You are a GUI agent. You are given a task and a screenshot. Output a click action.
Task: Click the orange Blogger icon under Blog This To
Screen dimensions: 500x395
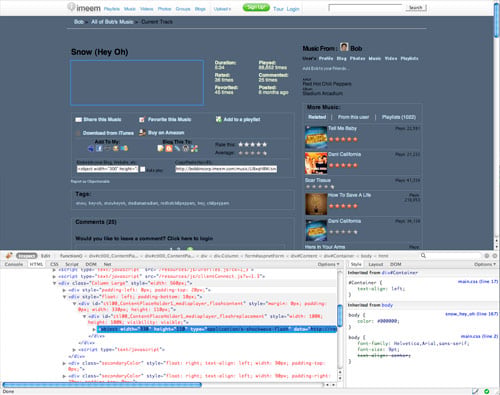pyautogui.click(x=169, y=148)
